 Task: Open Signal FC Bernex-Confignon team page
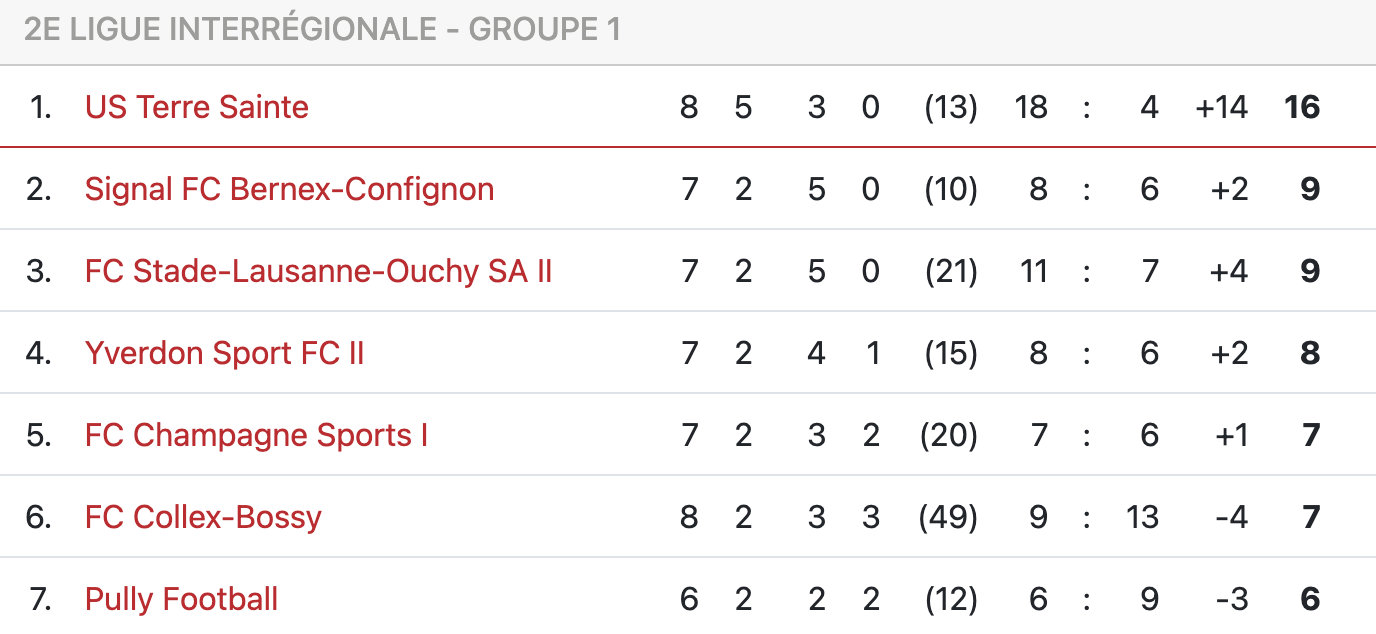289,189
